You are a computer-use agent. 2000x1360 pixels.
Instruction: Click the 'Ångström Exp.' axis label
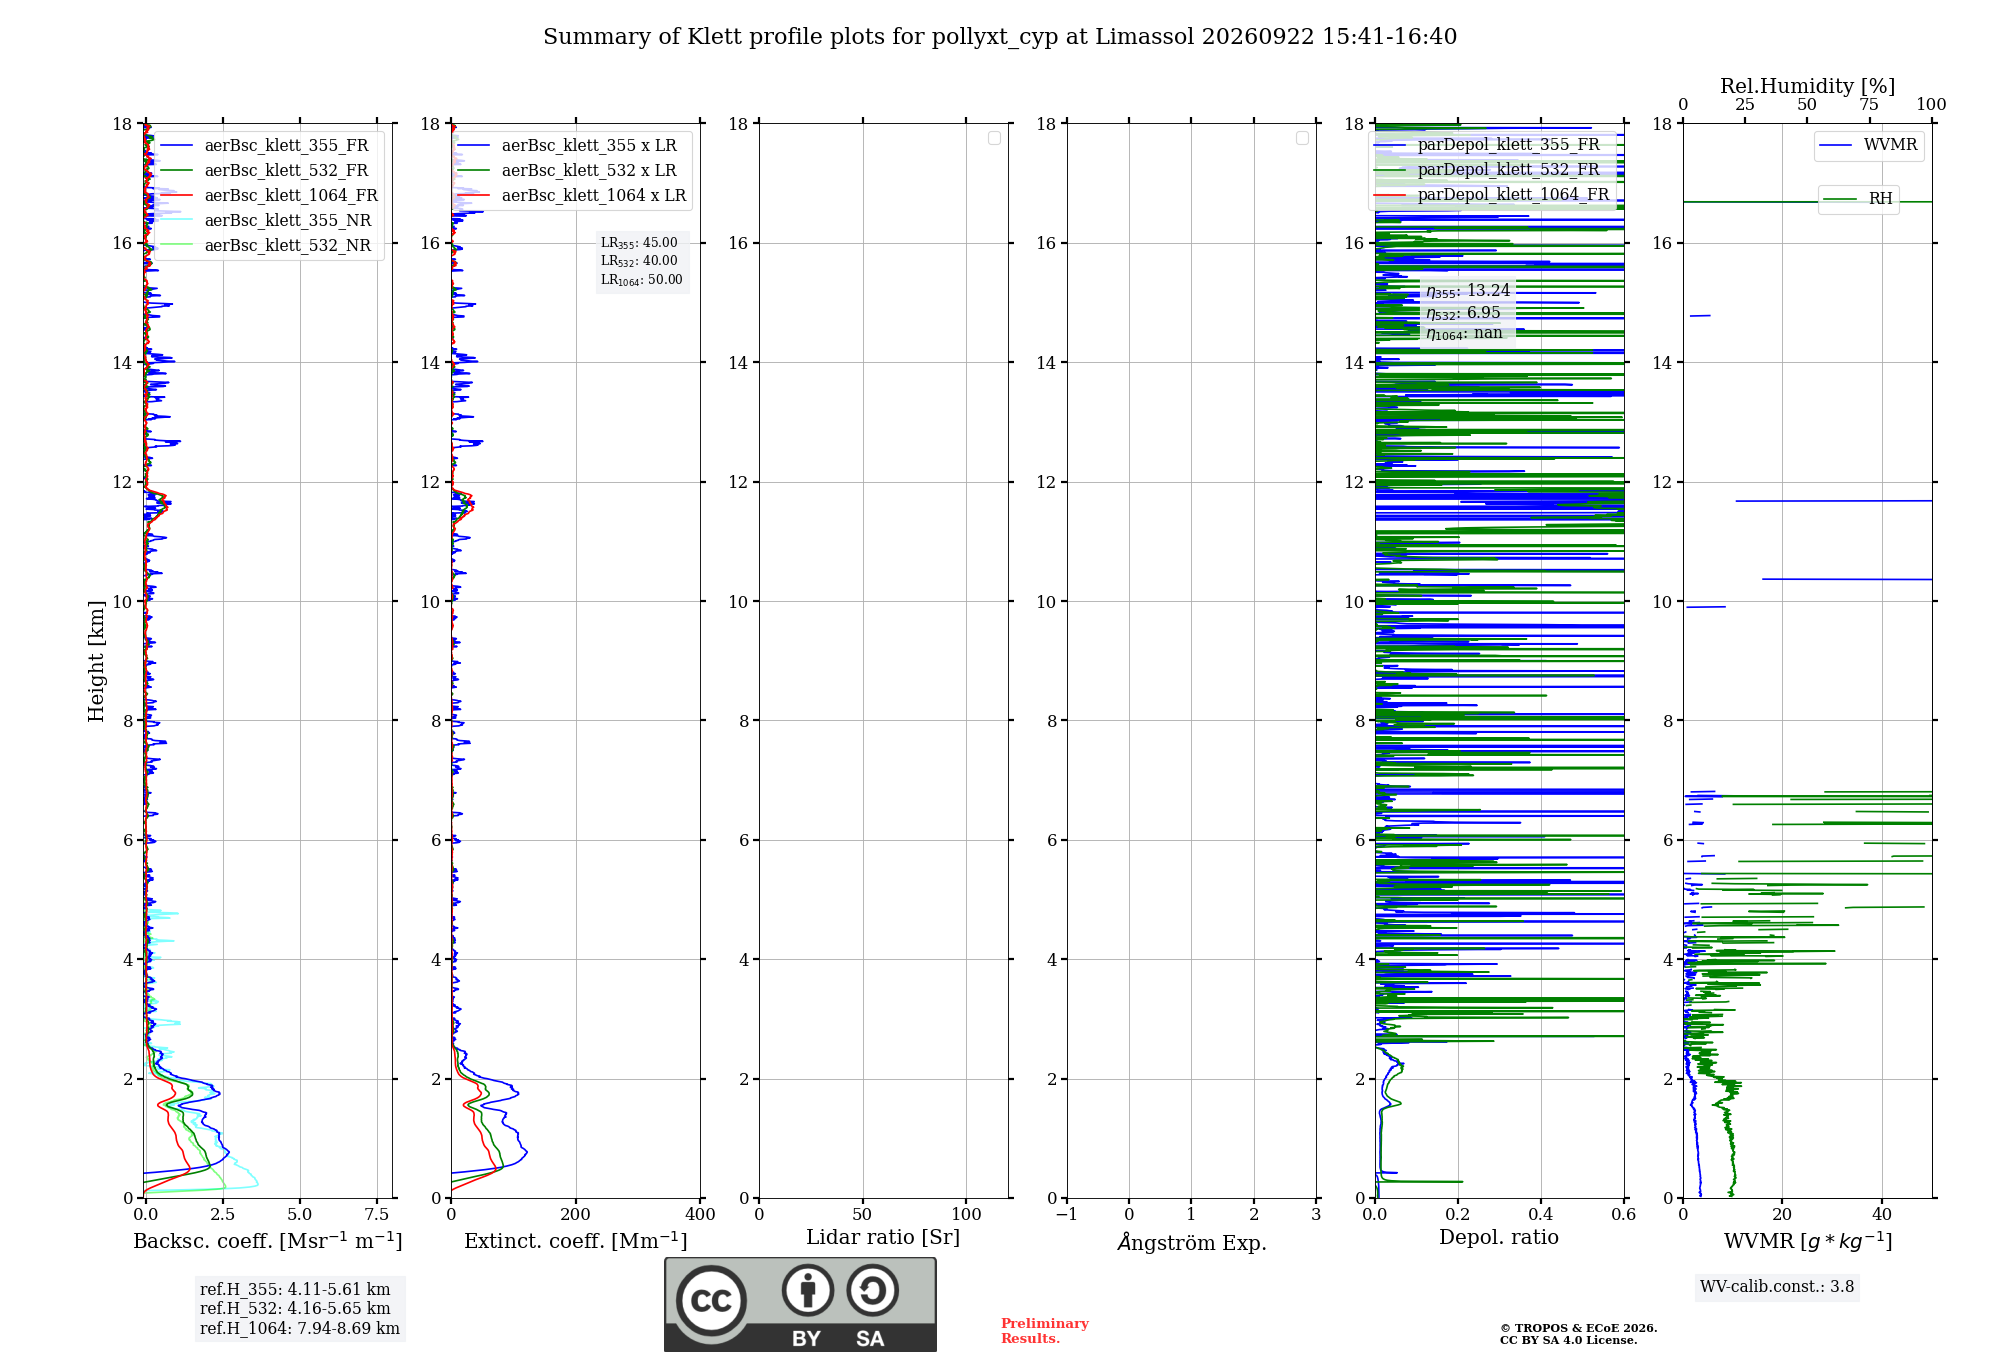(1192, 1242)
